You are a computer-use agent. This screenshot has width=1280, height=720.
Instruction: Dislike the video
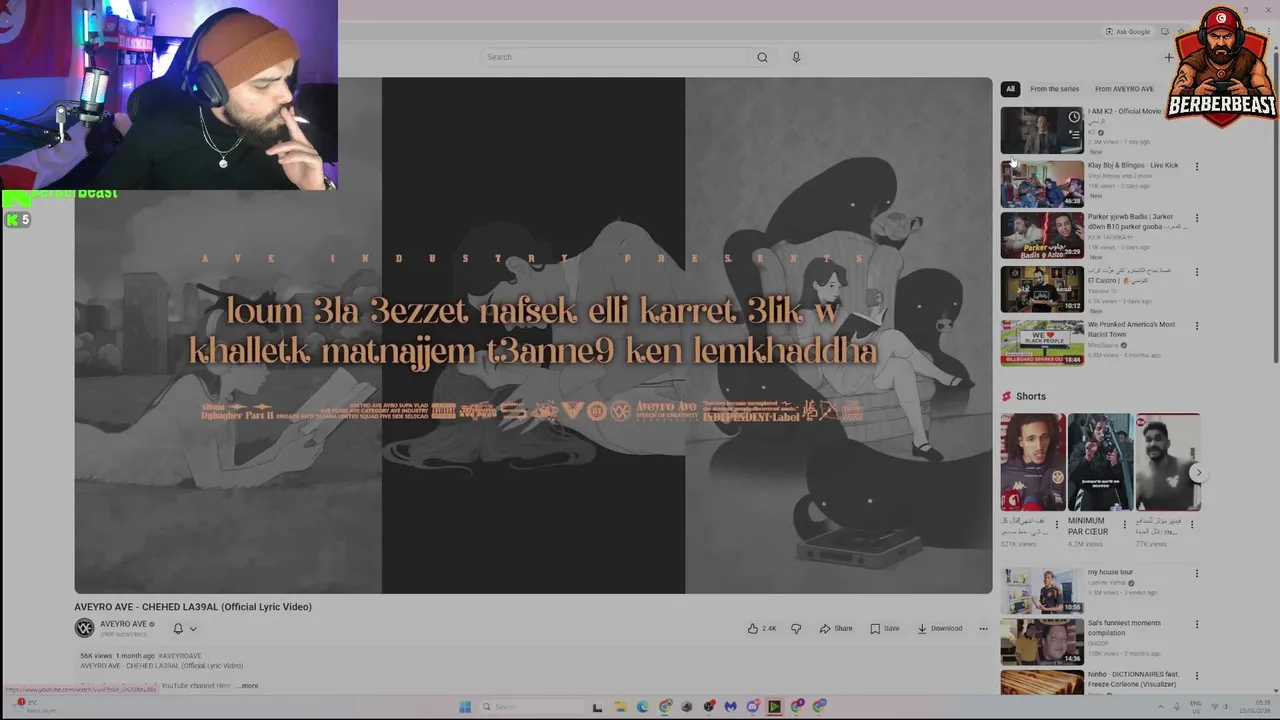[x=796, y=628]
